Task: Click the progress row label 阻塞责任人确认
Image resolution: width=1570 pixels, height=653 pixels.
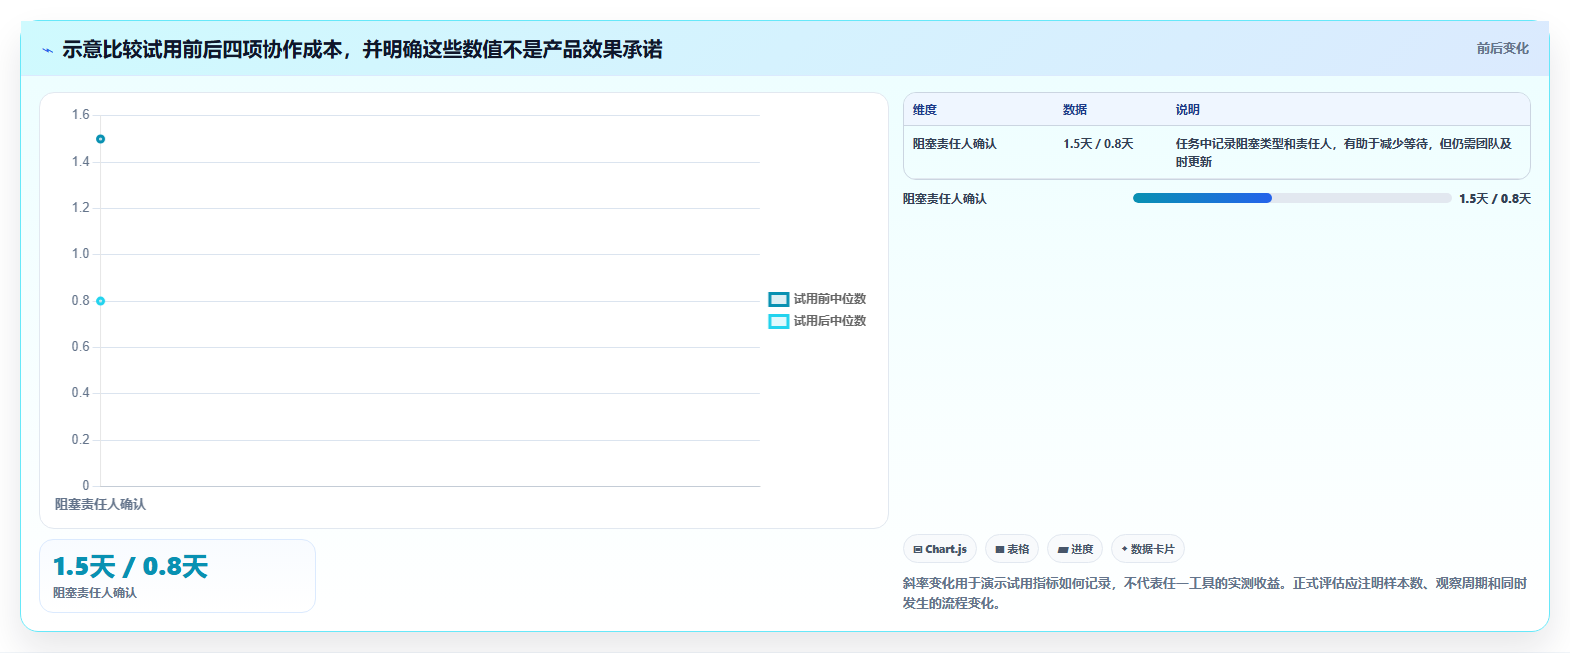Action: 945,199
